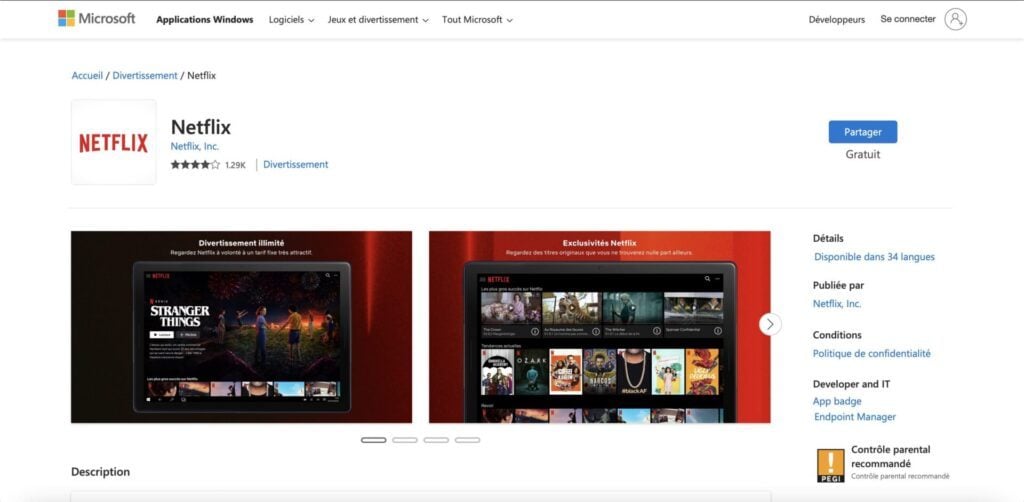The height and width of the screenshot is (502, 1024).
Task: Open the user account avatar icon
Action: [955, 19]
